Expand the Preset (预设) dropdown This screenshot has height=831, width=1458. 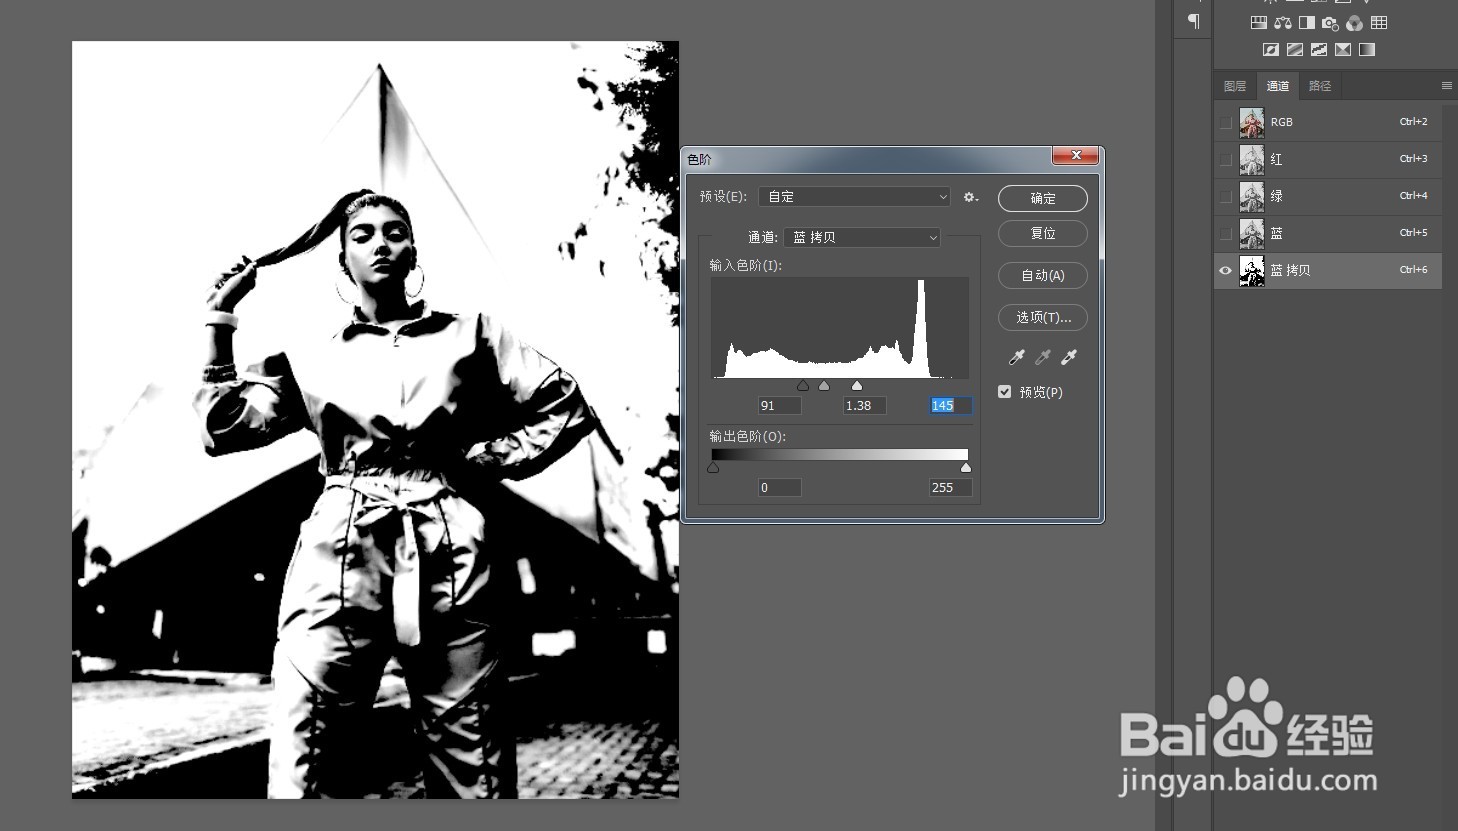pyautogui.click(x=854, y=197)
